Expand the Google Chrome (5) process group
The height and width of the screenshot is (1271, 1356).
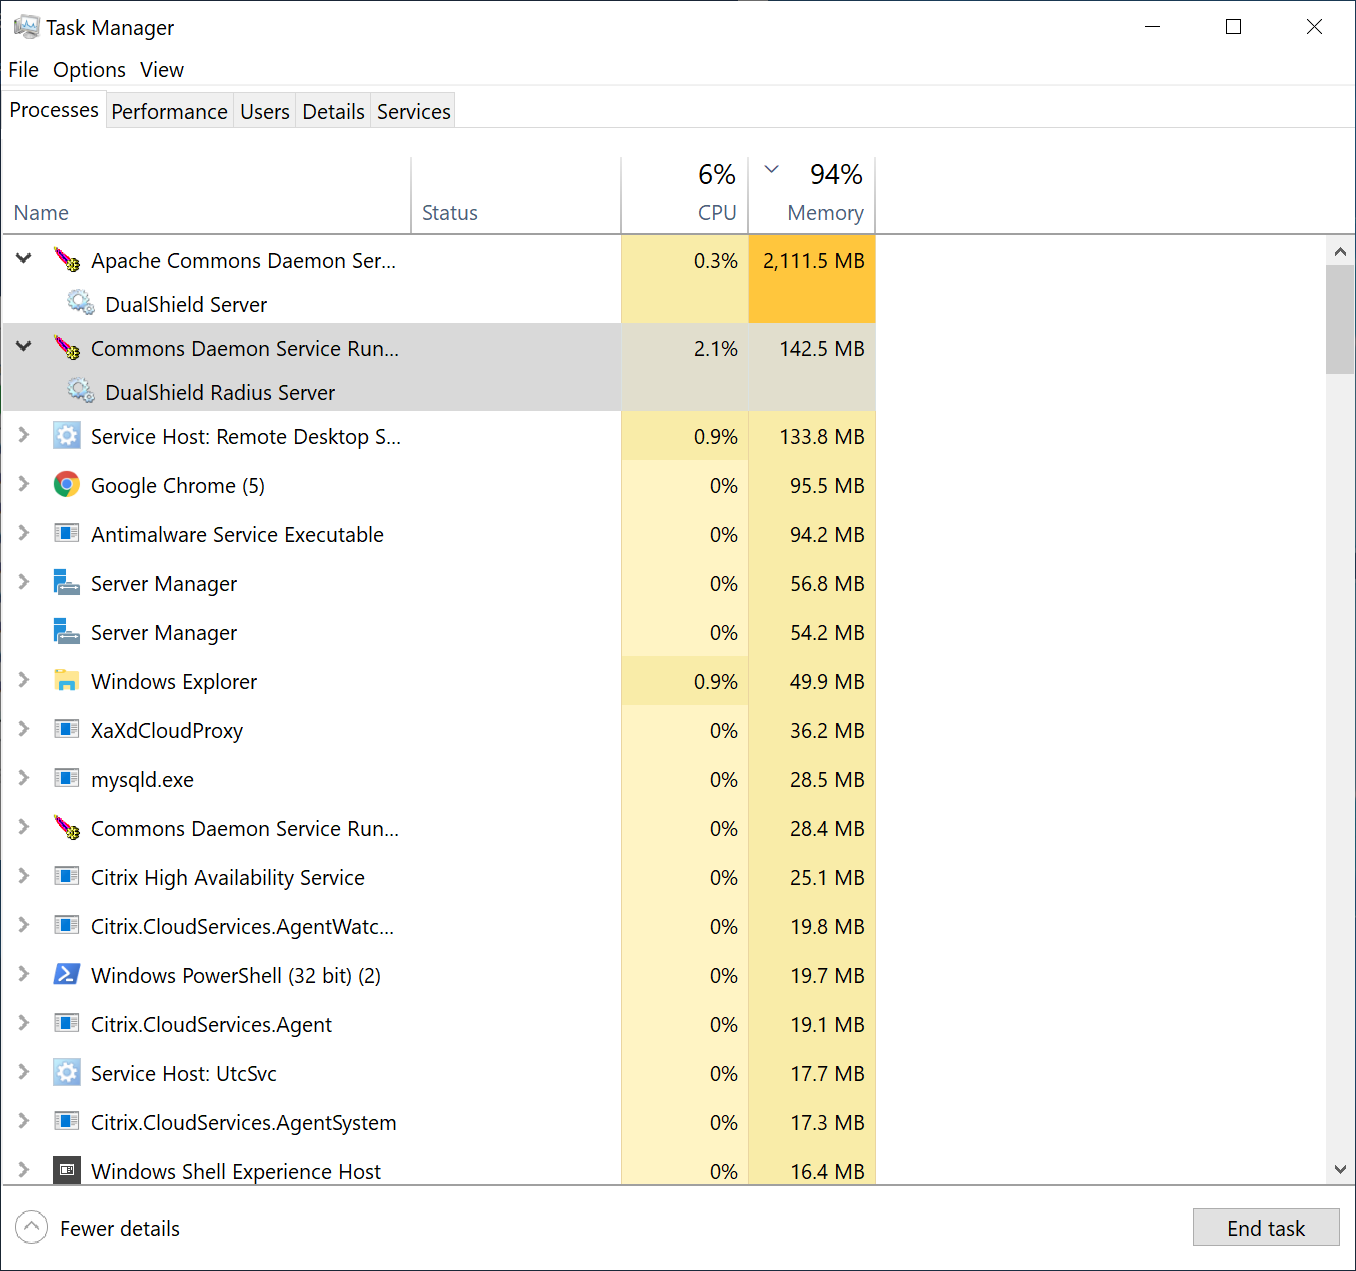click(x=24, y=484)
